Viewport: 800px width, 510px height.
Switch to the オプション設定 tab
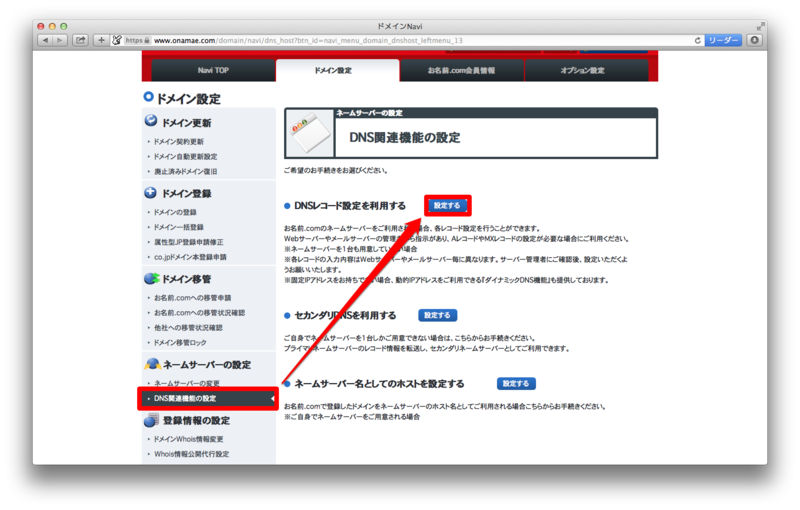tap(586, 70)
